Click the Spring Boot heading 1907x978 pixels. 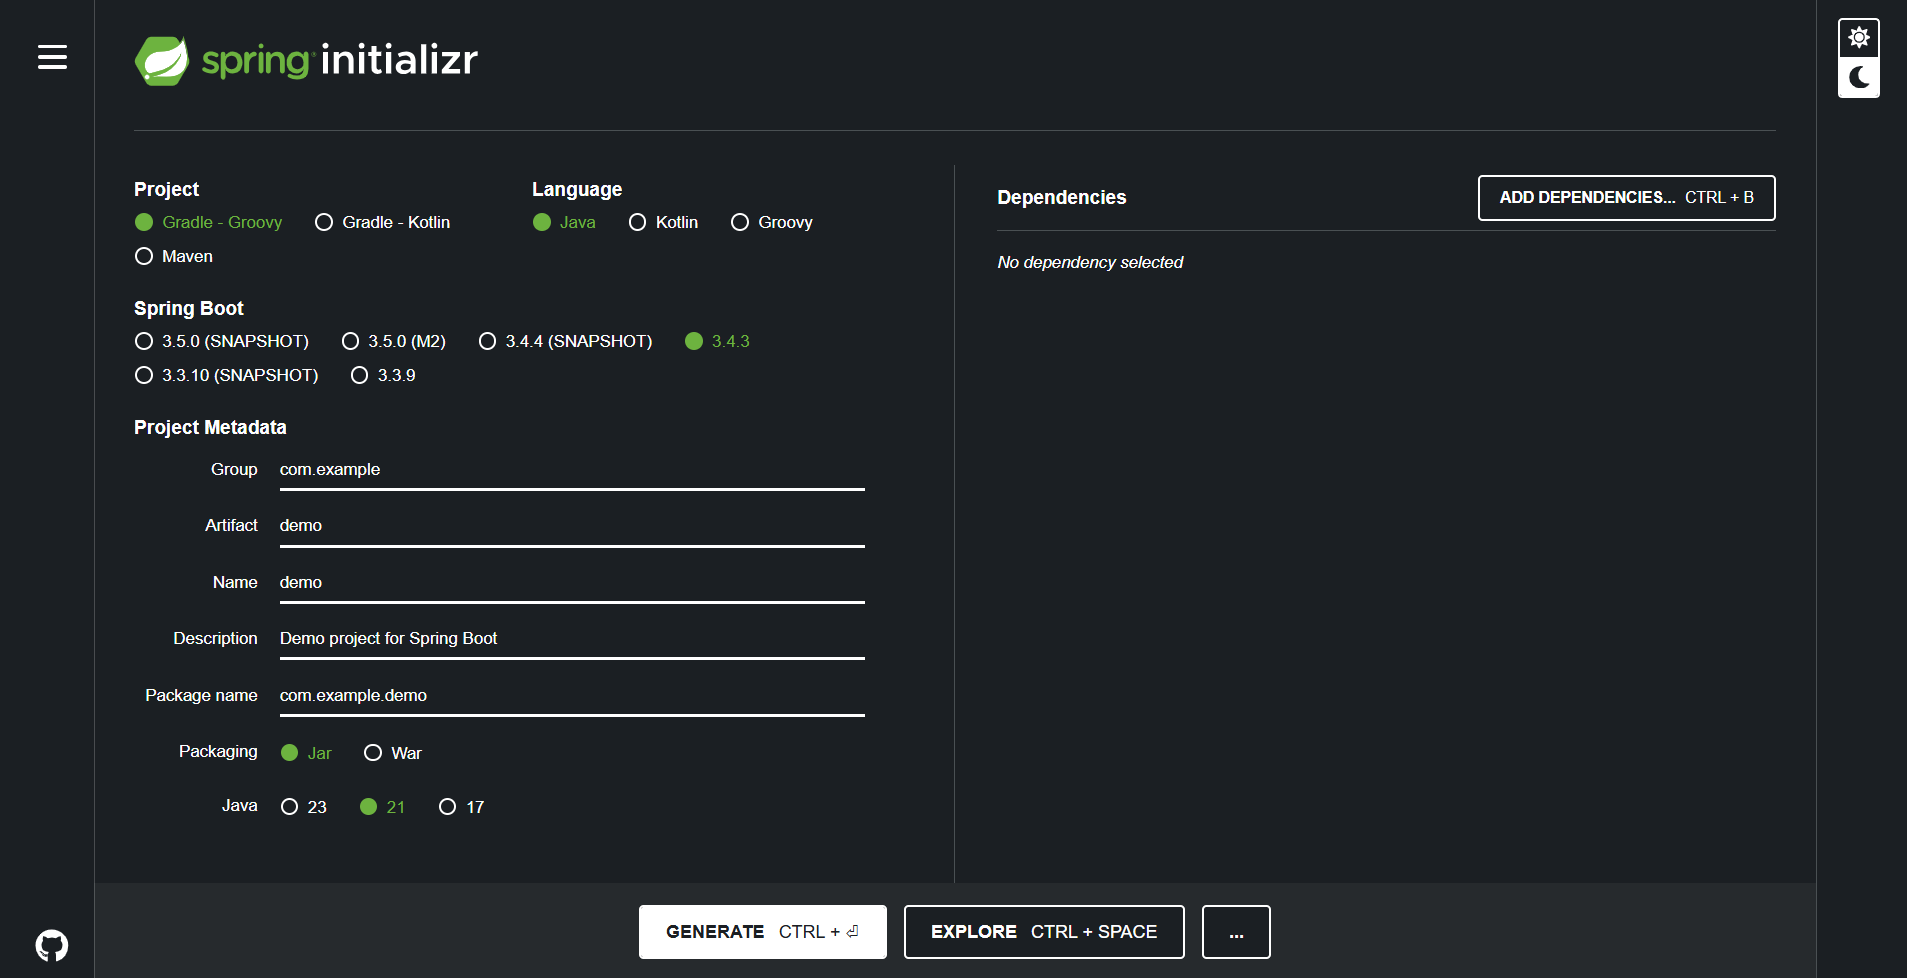pyautogui.click(x=189, y=309)
